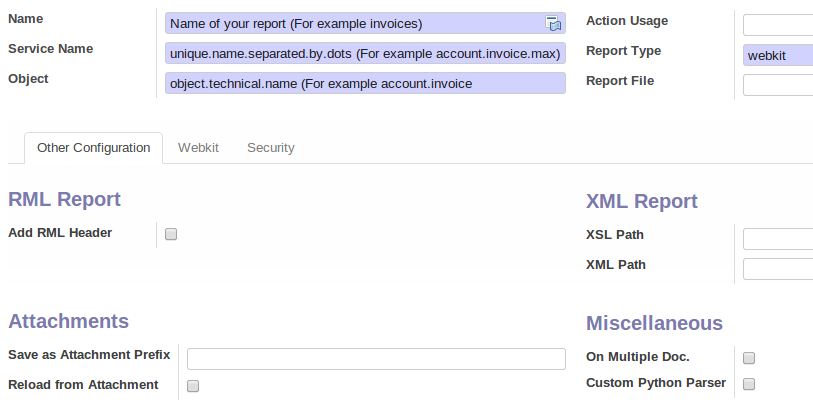Click the translate icon in Name field

[553, 23]
